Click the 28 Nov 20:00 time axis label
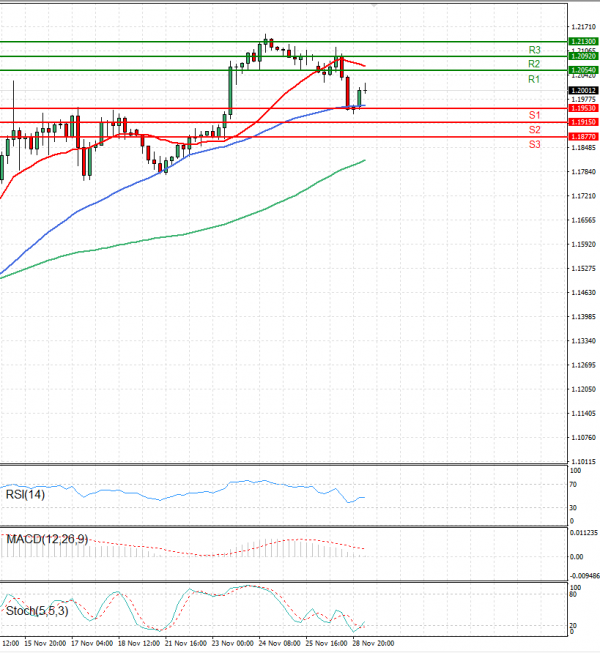The width and height of the screenshot is (600, 653). tap(373, 643)
